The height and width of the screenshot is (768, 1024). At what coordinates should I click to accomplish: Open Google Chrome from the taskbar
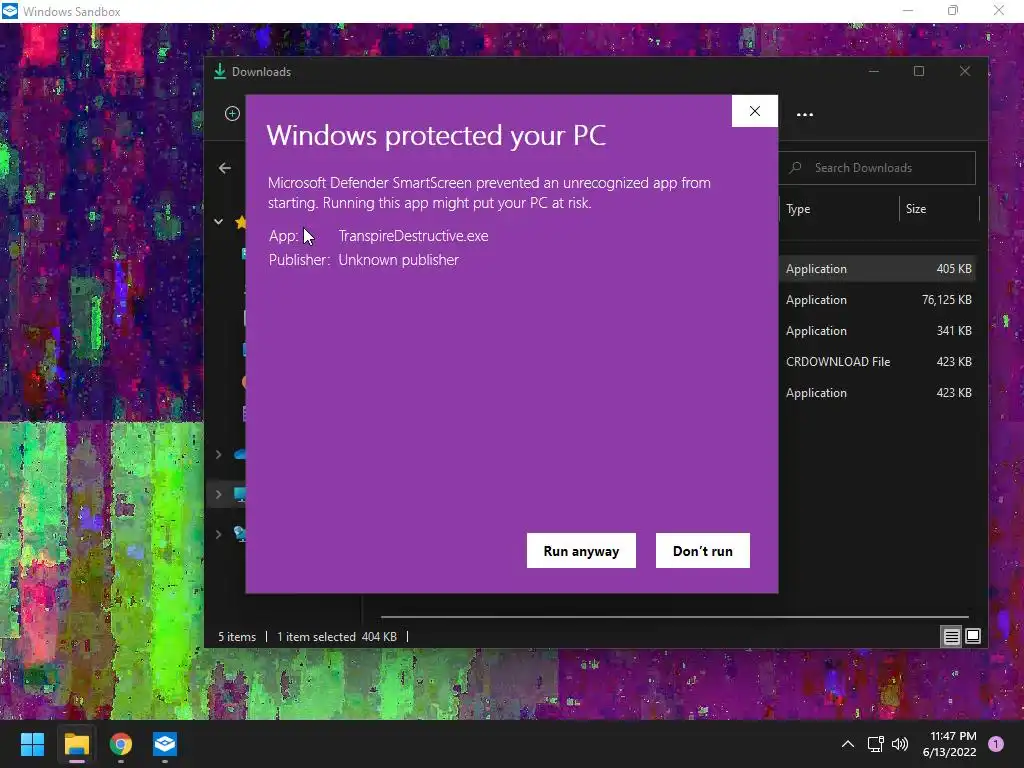pyautogui.click(x=121, y=744)
